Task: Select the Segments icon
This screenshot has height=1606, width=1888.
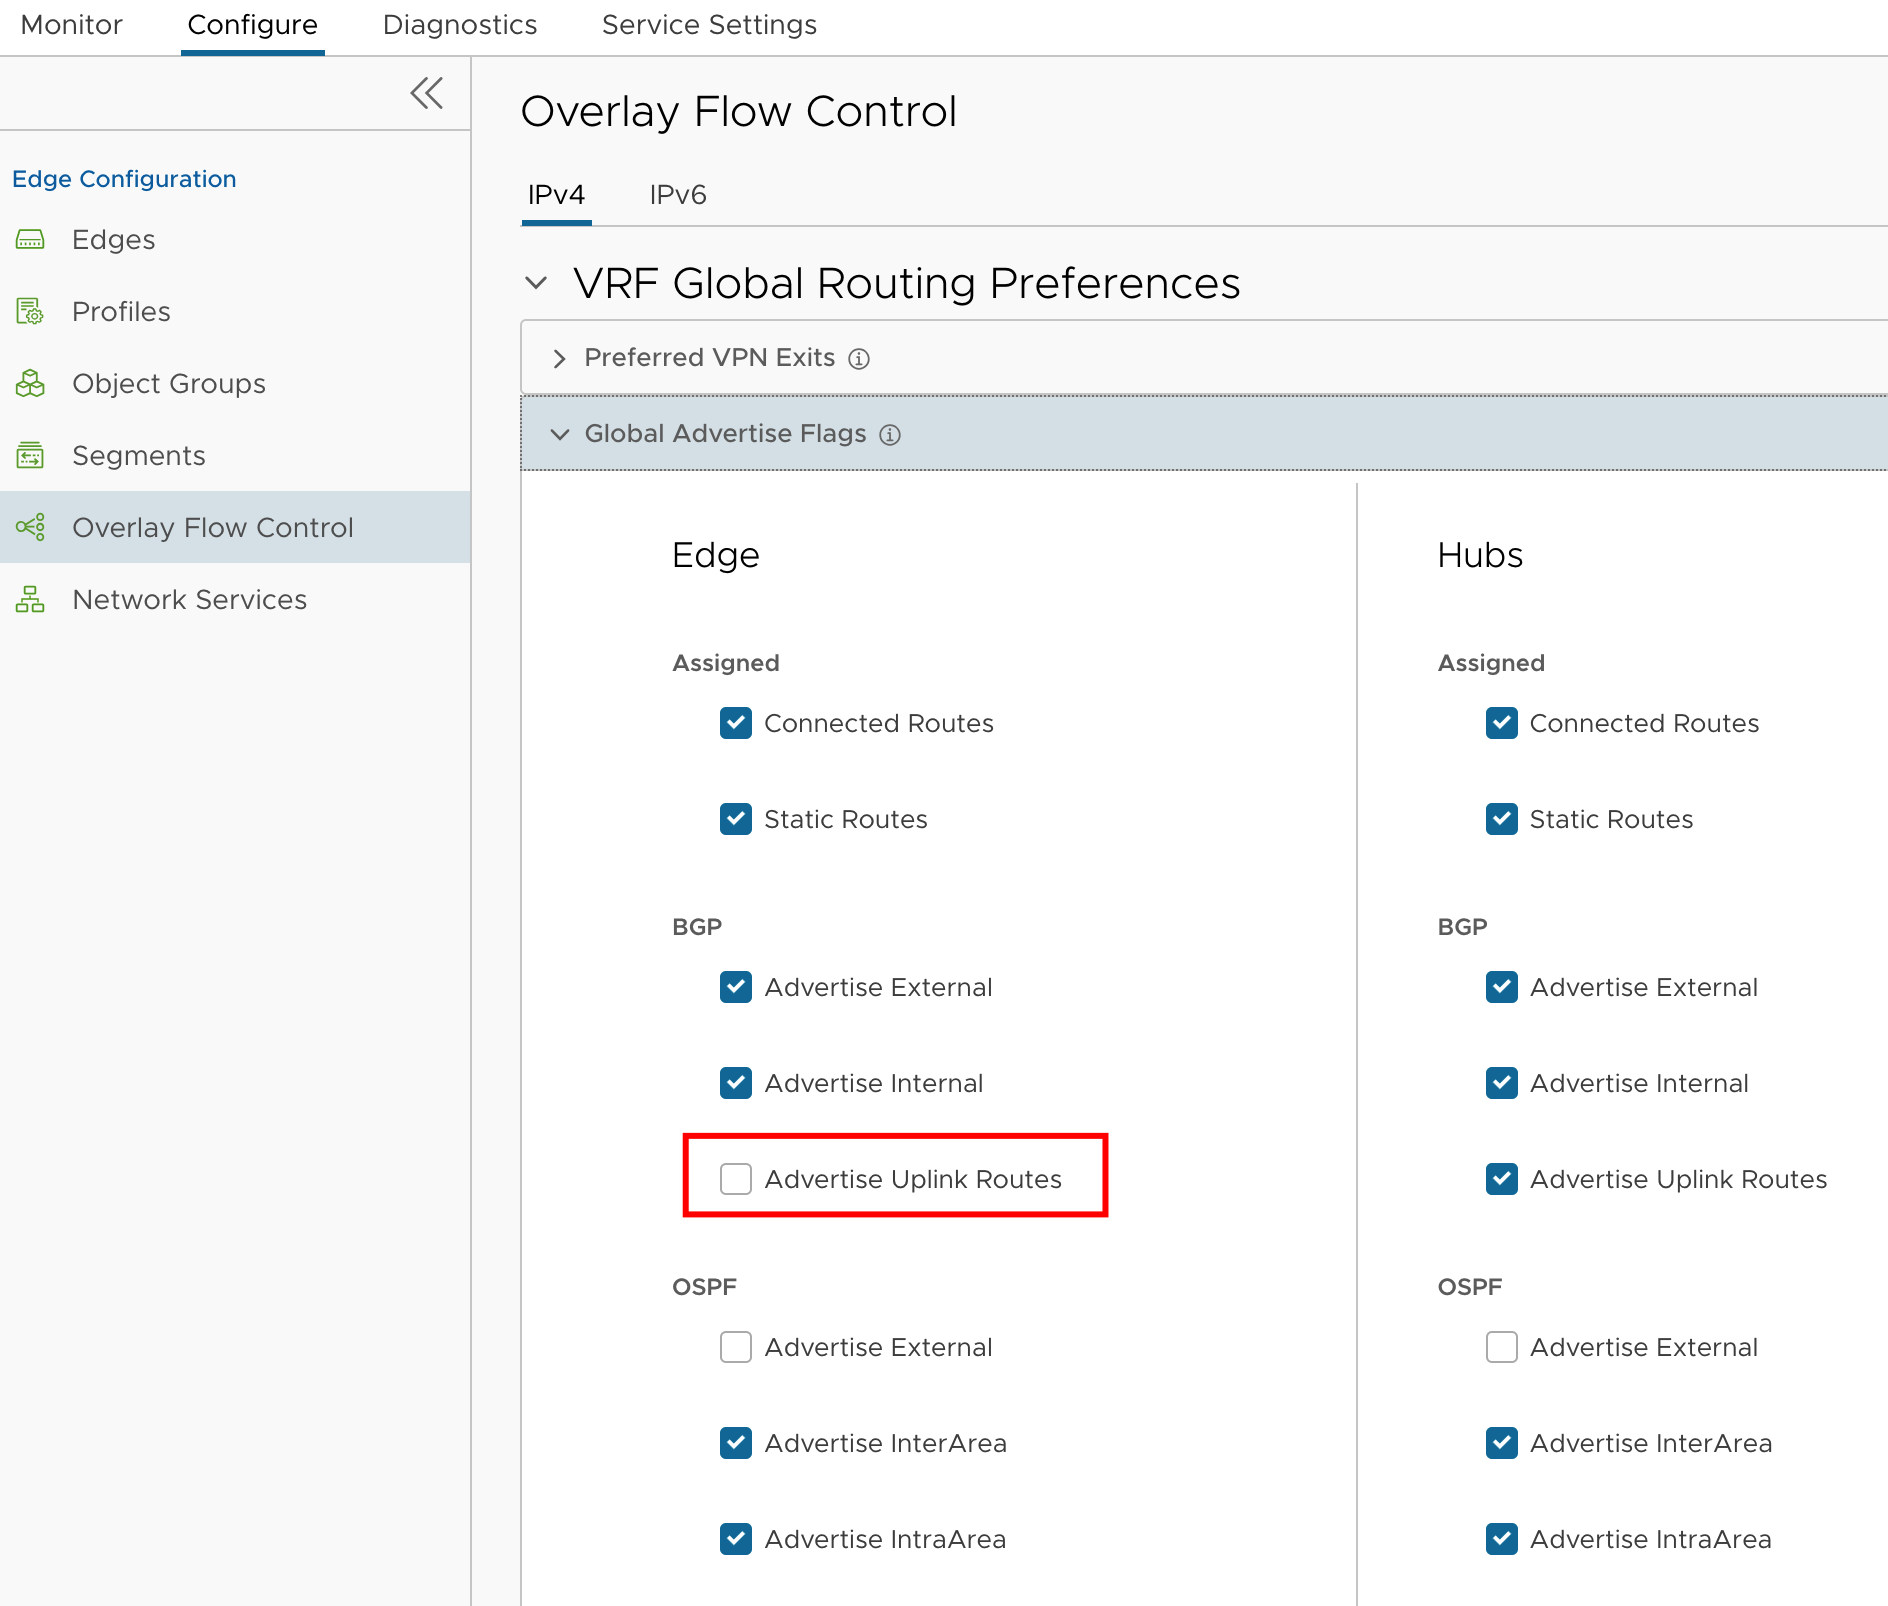Action: pyautogui.click(x=31, y=455)
